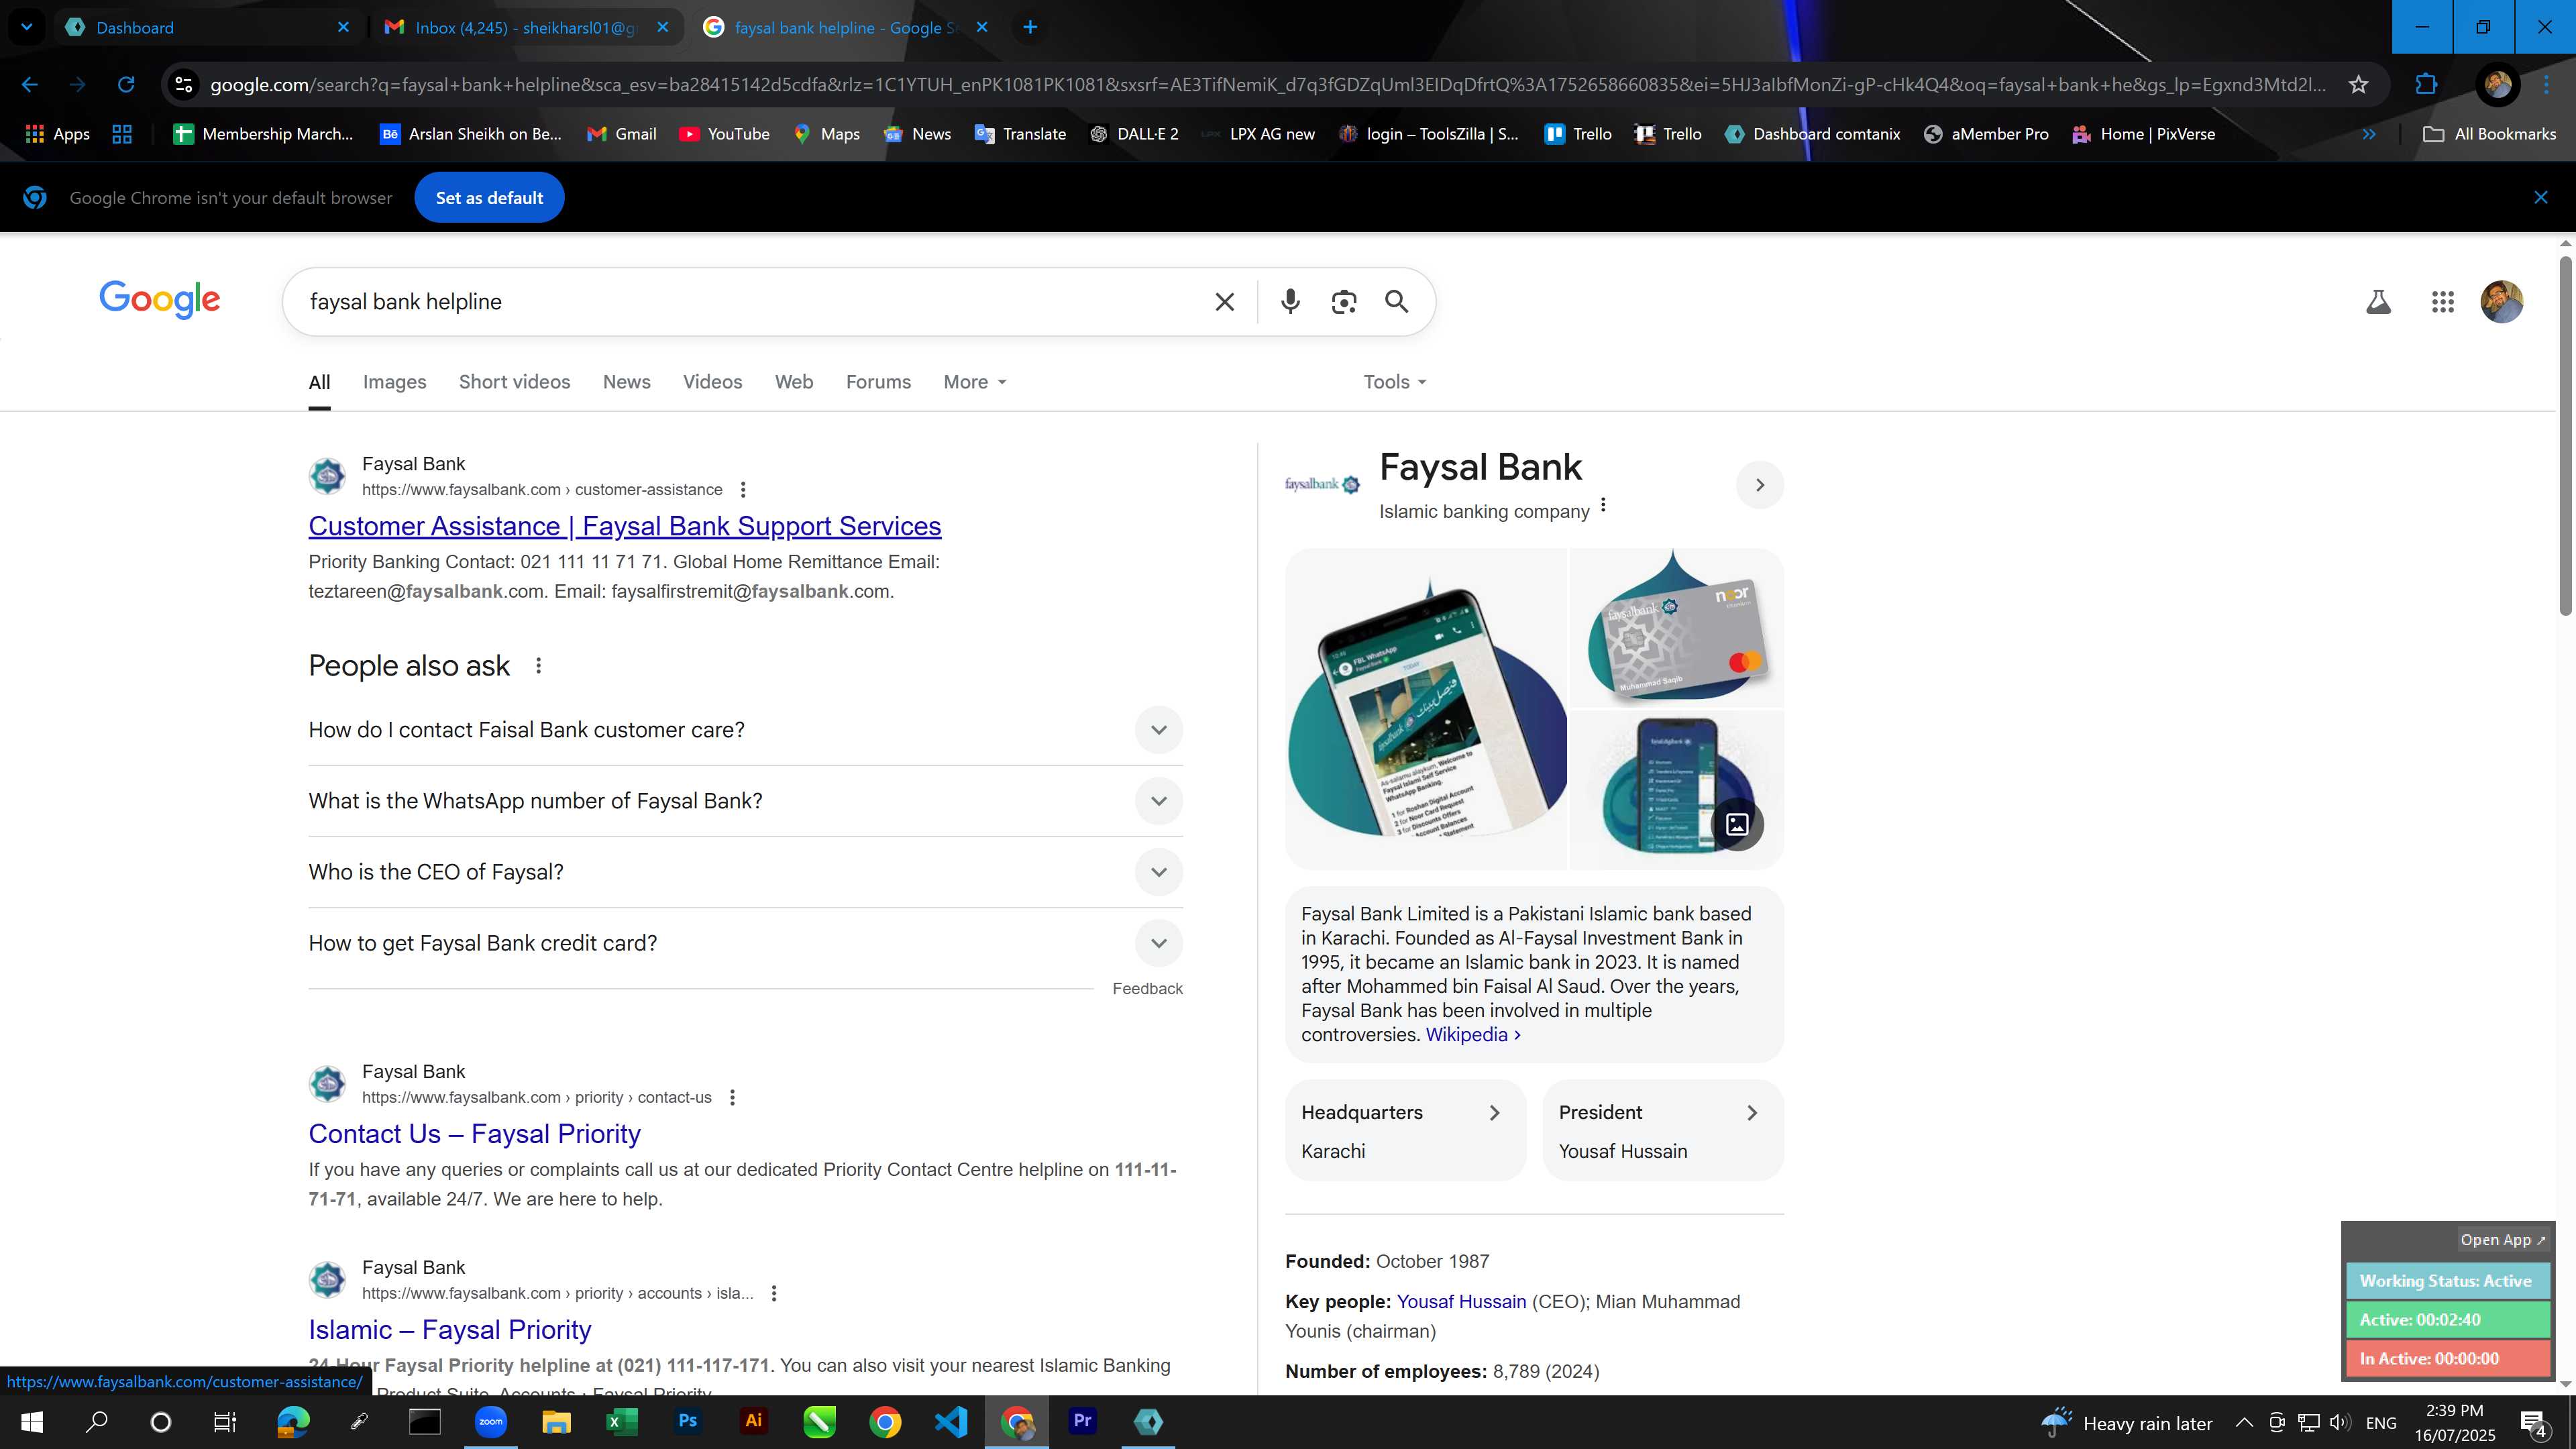2576x1449 pixels.
Task: Expand How to get credit card question
Action: click(x=745, y=943)
